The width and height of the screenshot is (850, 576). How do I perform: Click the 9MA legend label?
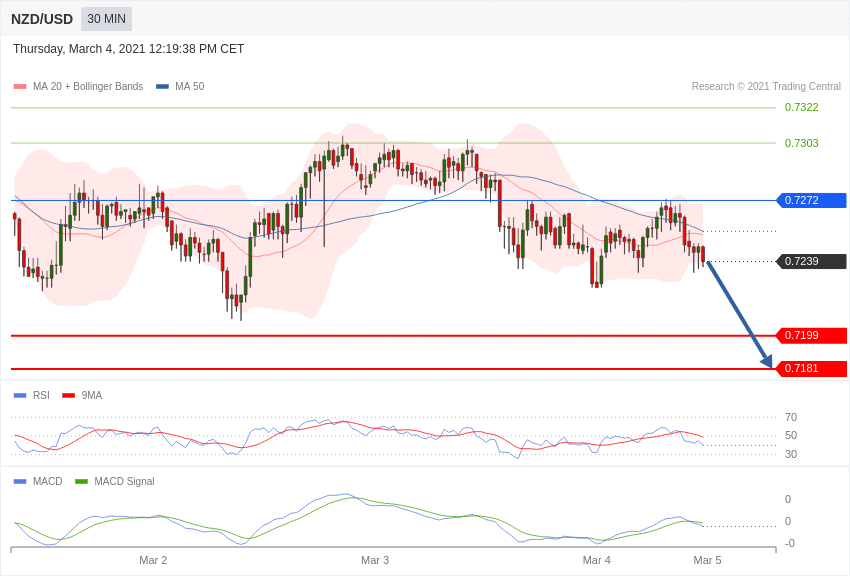[x=92, y=396]
